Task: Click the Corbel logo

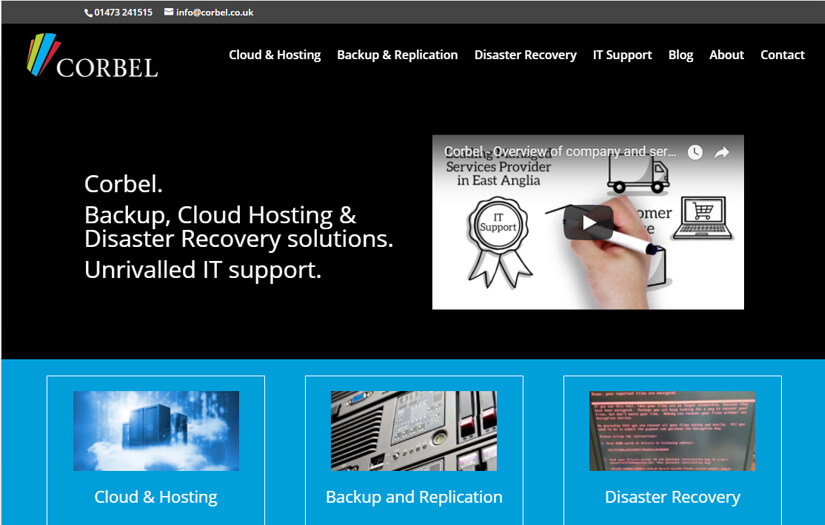Action: (93, 56)
